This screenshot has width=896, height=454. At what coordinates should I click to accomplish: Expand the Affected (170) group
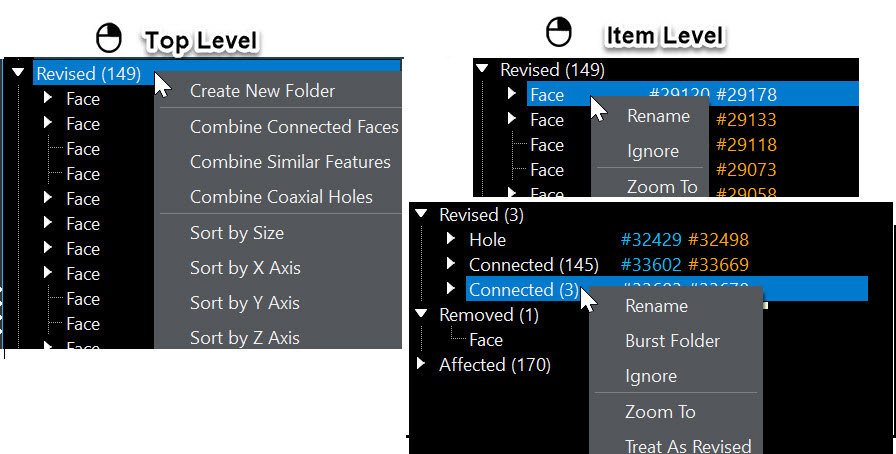(x=421, y=365)
